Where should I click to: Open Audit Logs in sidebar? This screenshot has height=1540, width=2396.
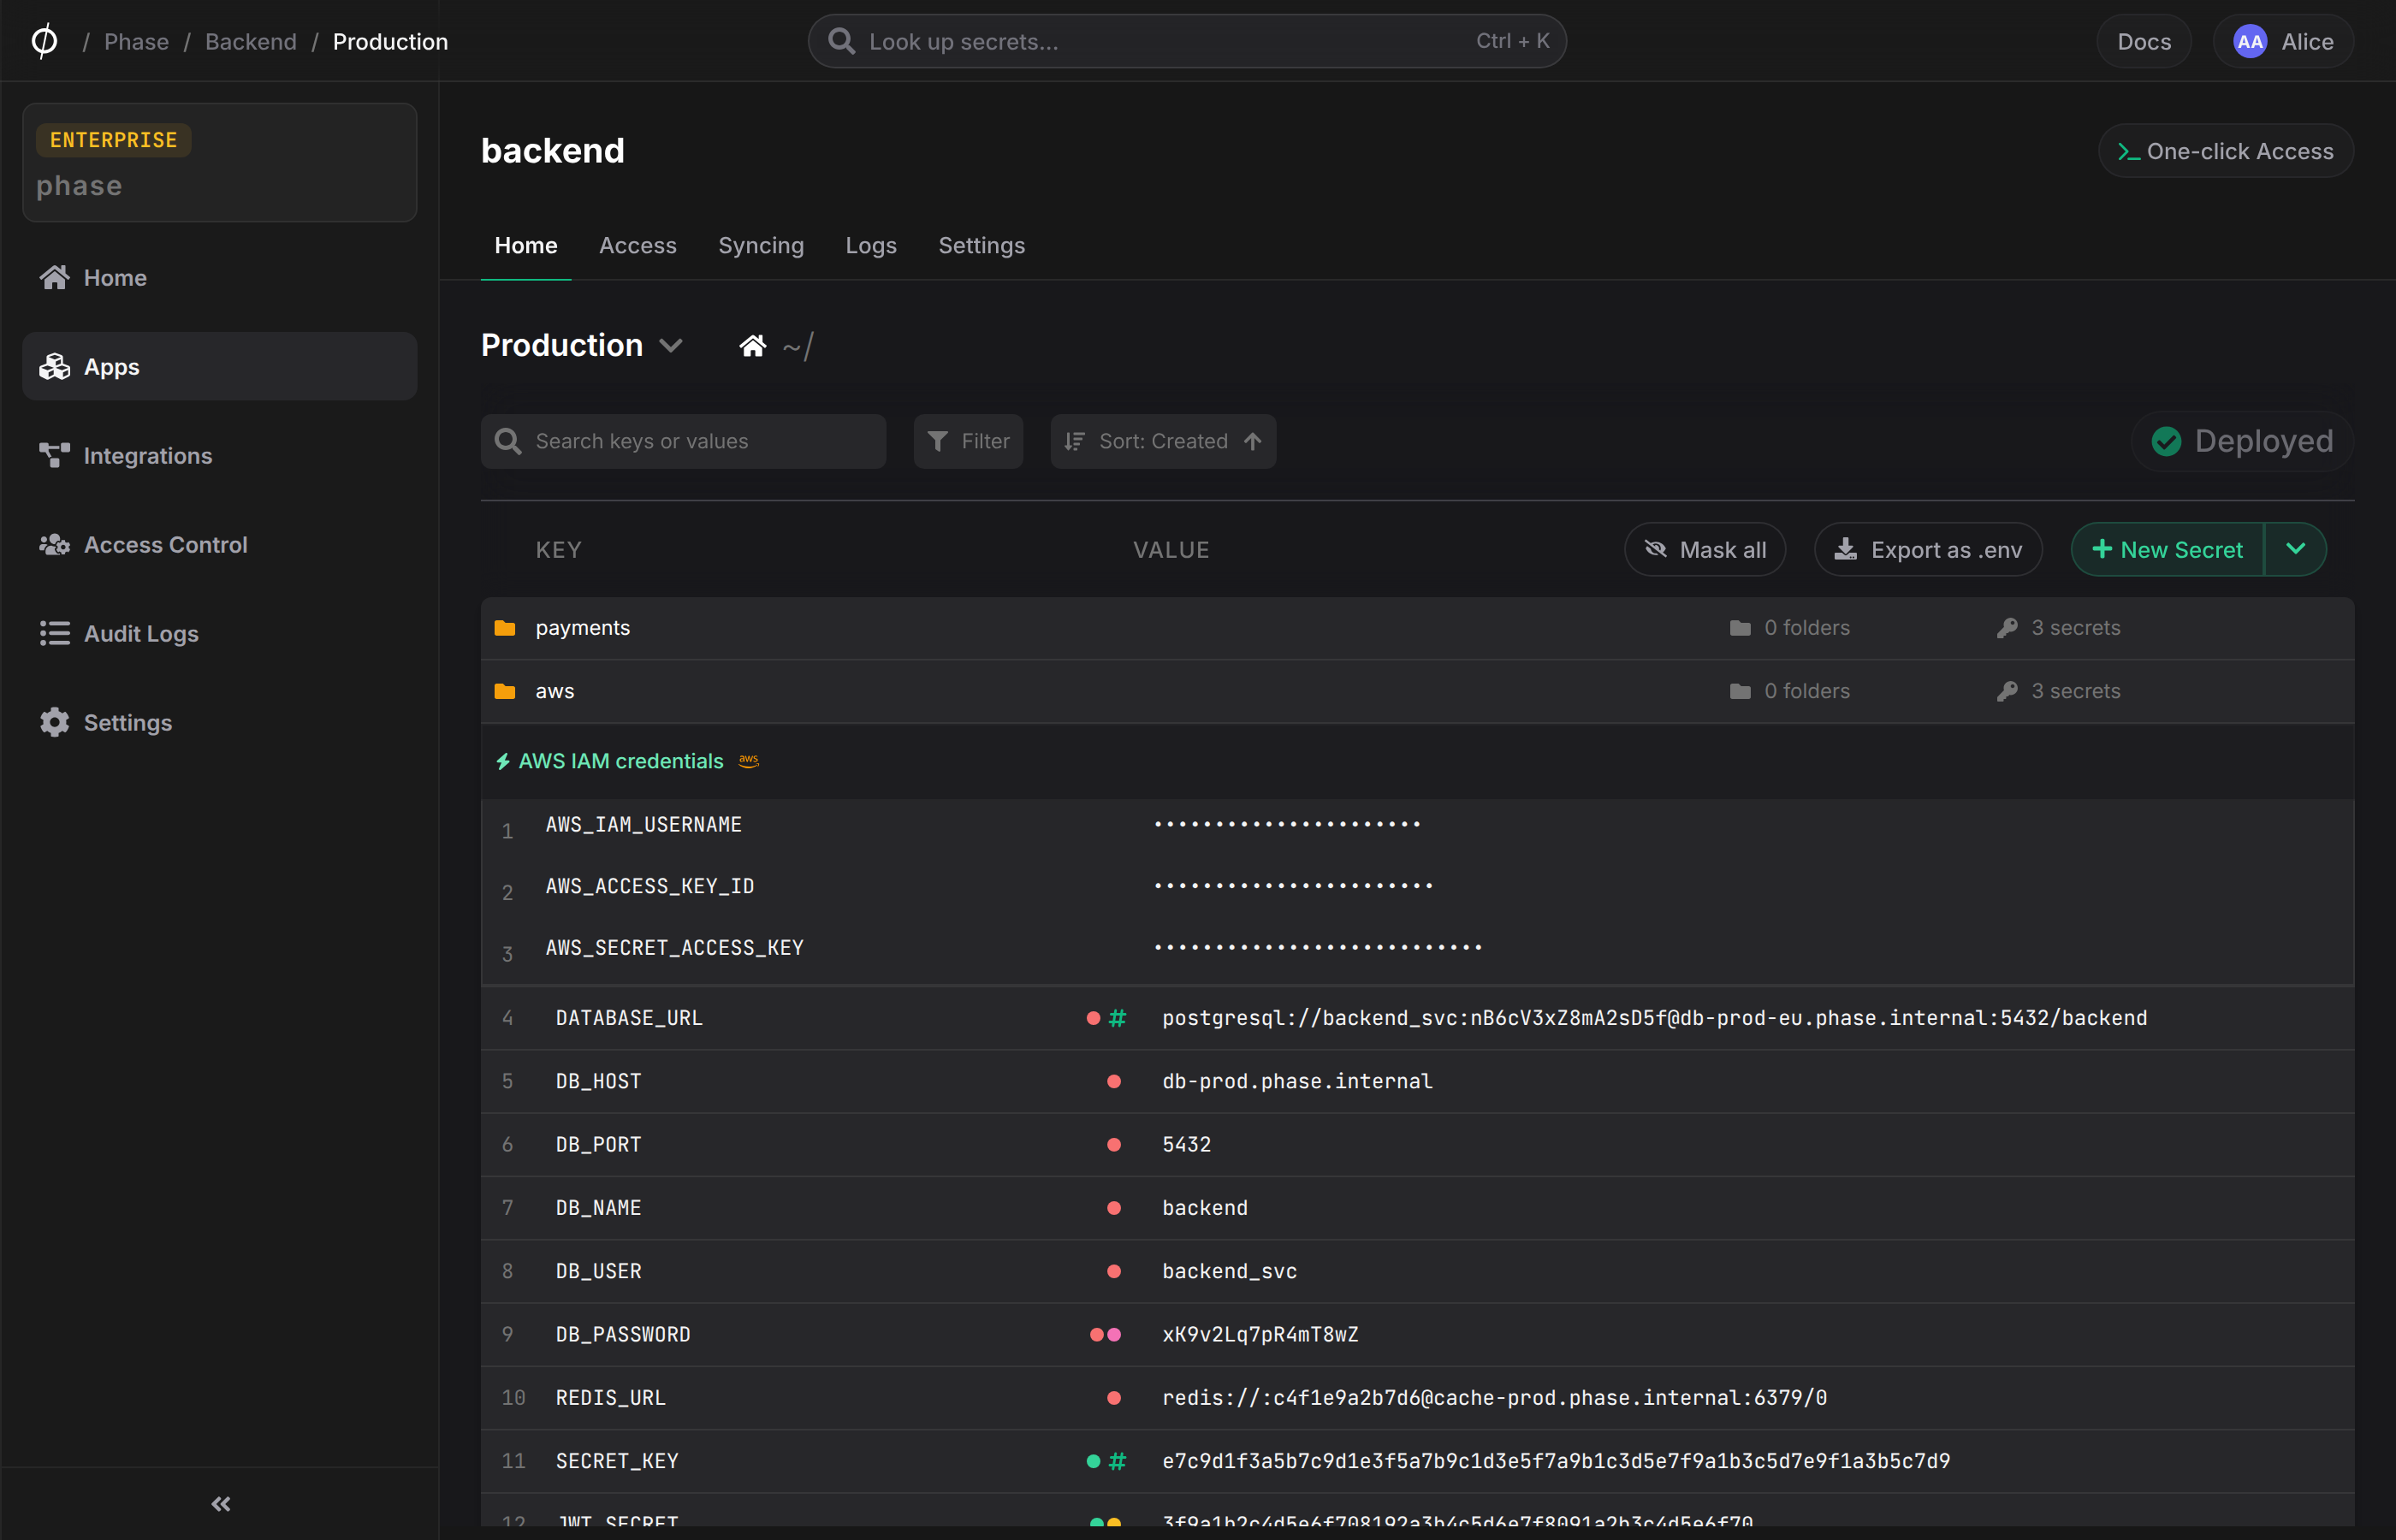(x=219, y=634)
